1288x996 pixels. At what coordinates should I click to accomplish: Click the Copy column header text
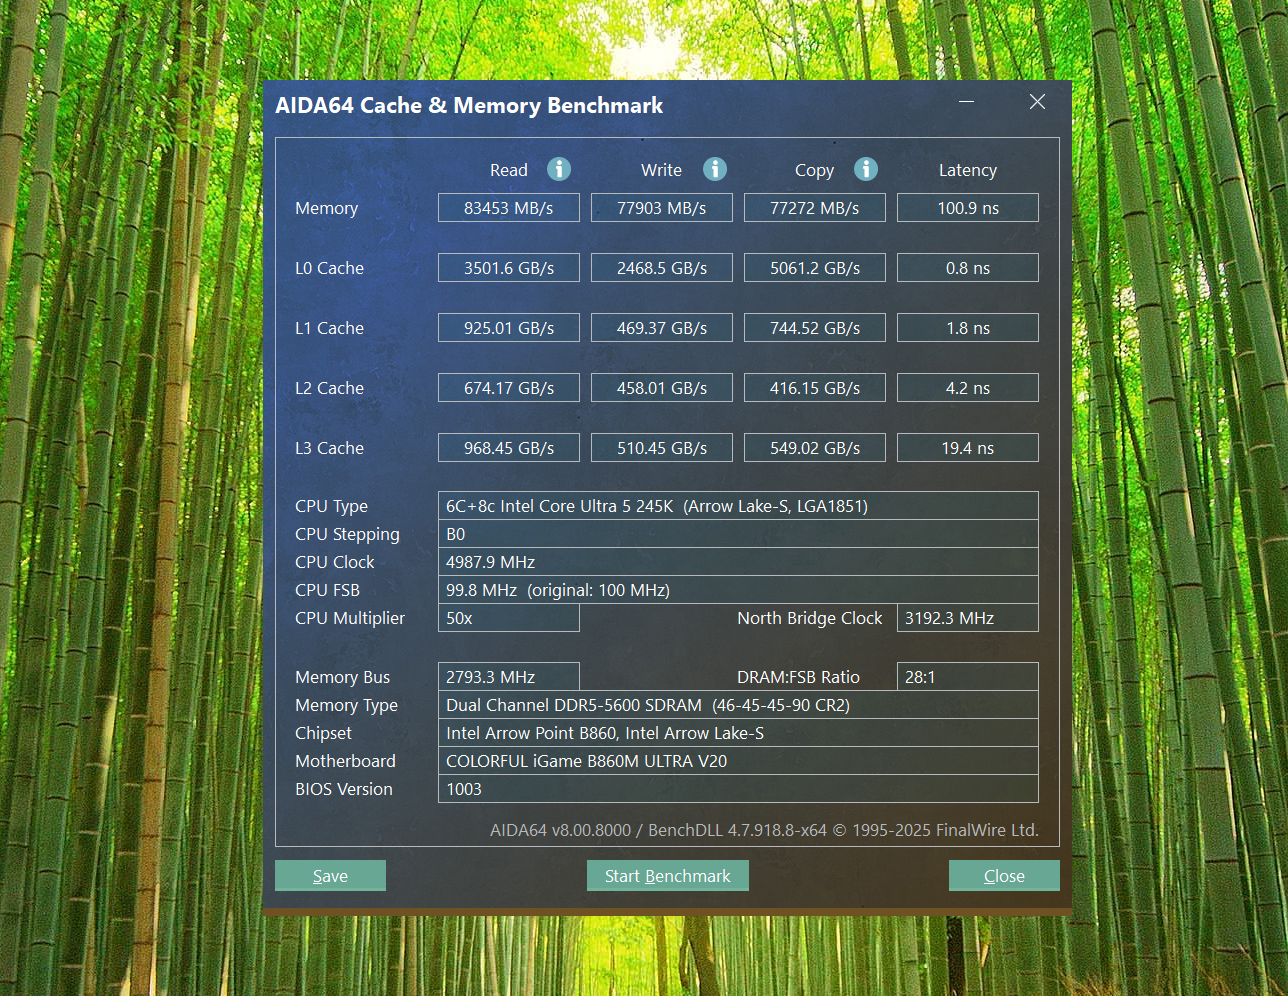pyautogui.click(x=815, y=171)
